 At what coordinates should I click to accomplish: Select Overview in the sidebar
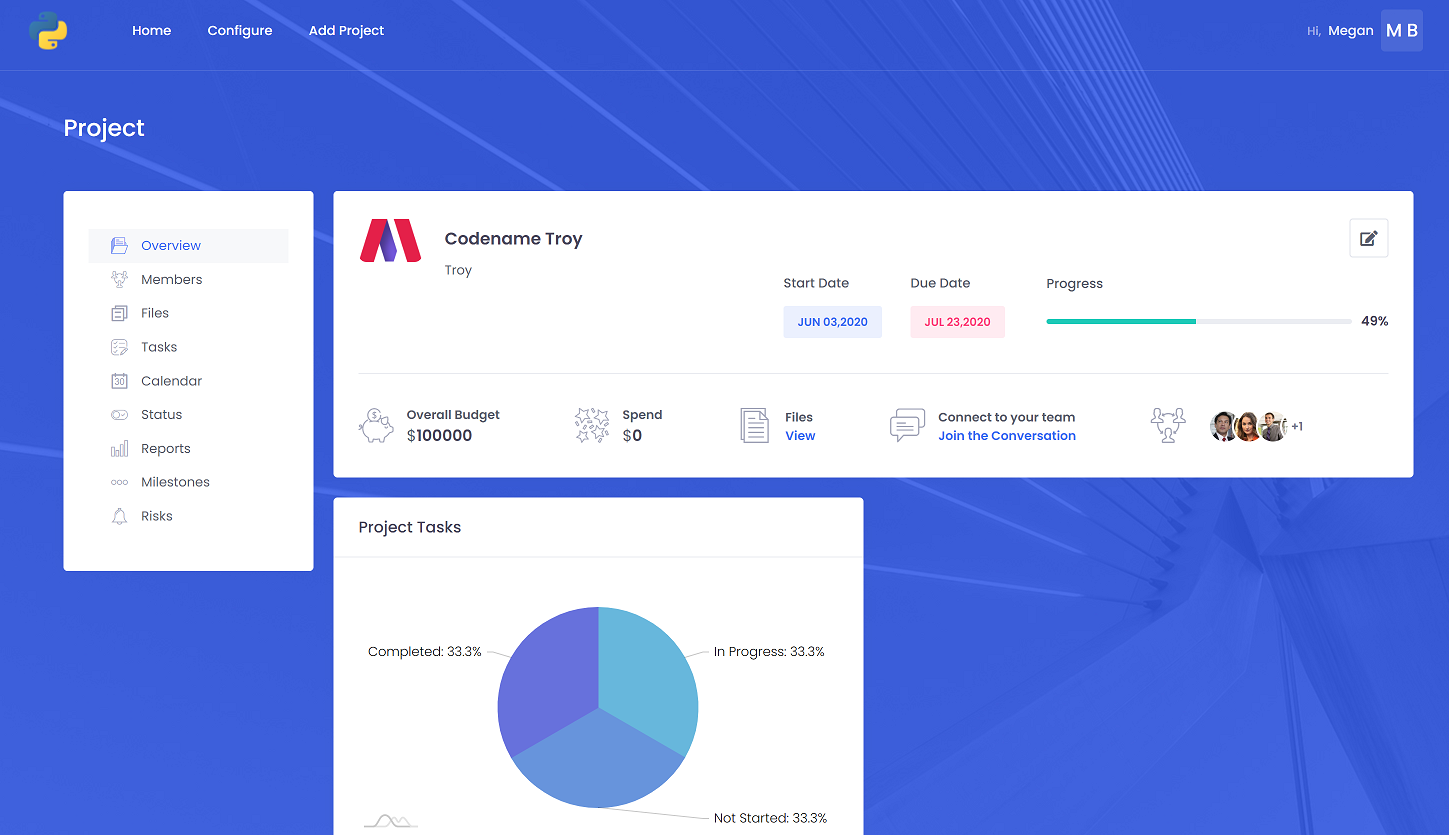click(x=188, y=245)
